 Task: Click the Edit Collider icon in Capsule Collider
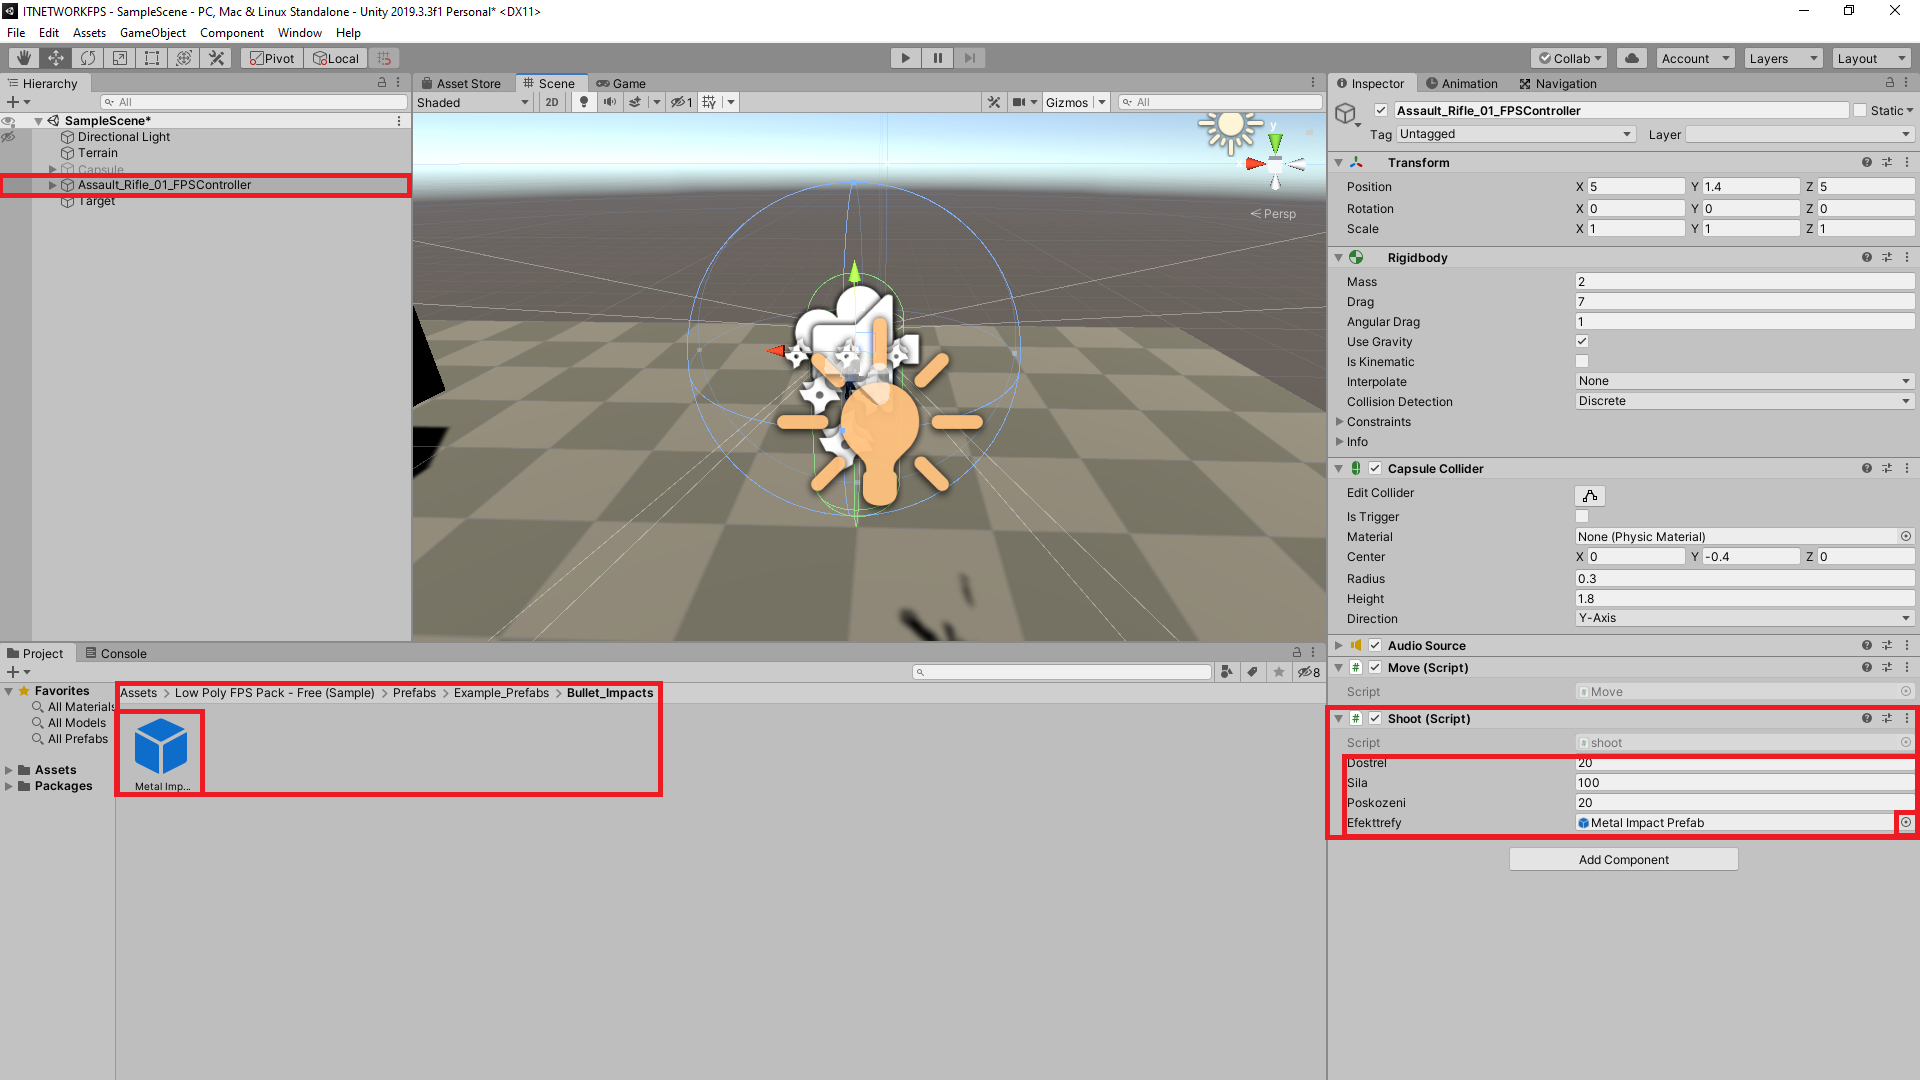tap(1590, 495)
